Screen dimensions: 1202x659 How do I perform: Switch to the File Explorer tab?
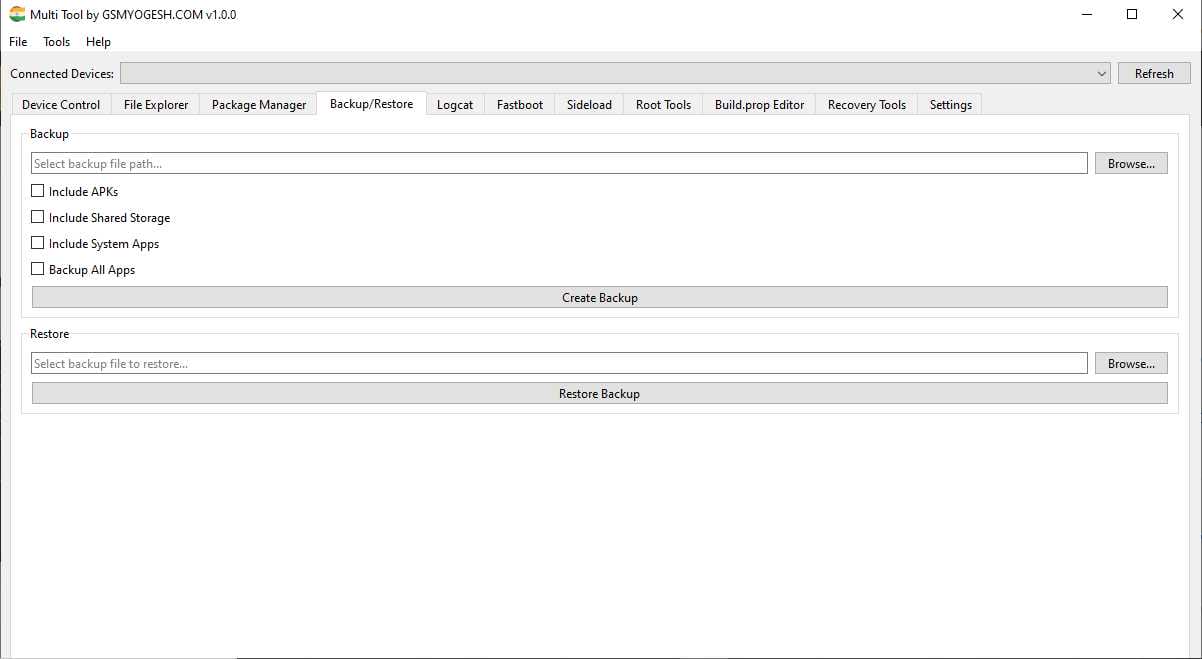(156, 105)
